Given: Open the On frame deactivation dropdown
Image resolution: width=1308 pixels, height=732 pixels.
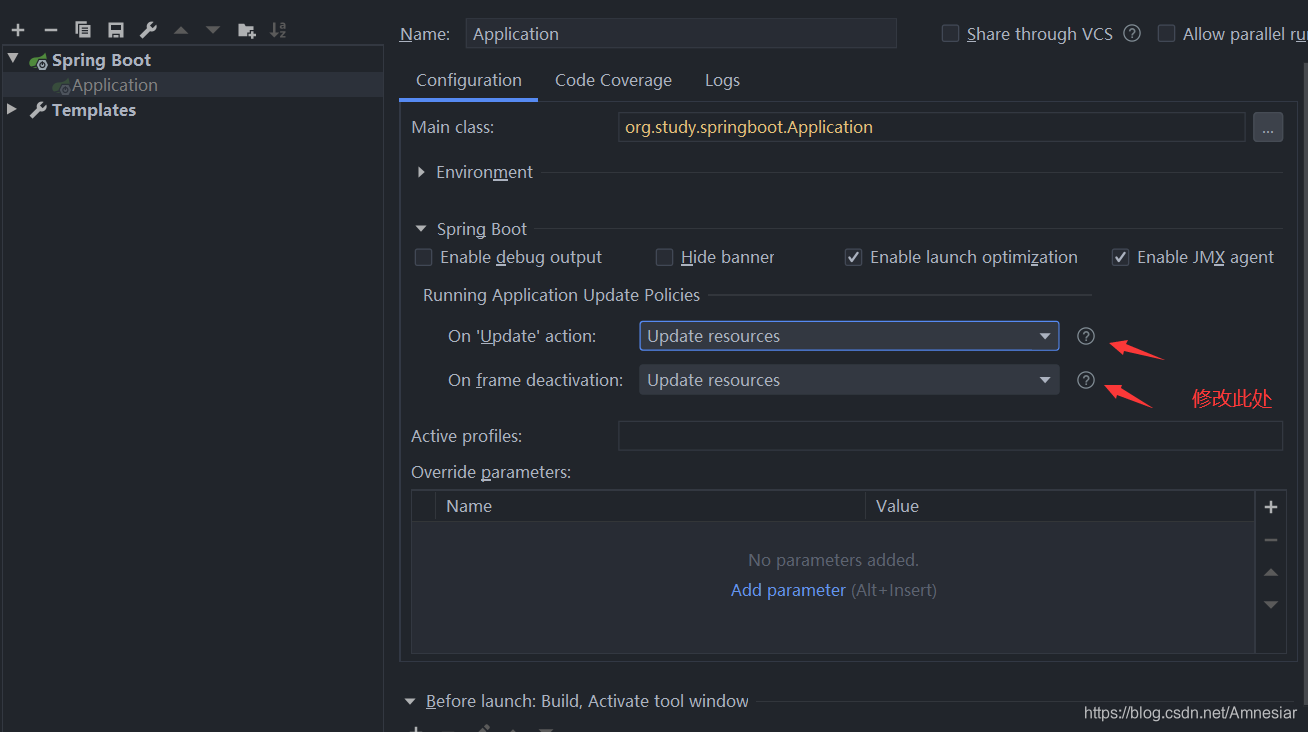Looking at the screenshot, I should coord(848,380).
